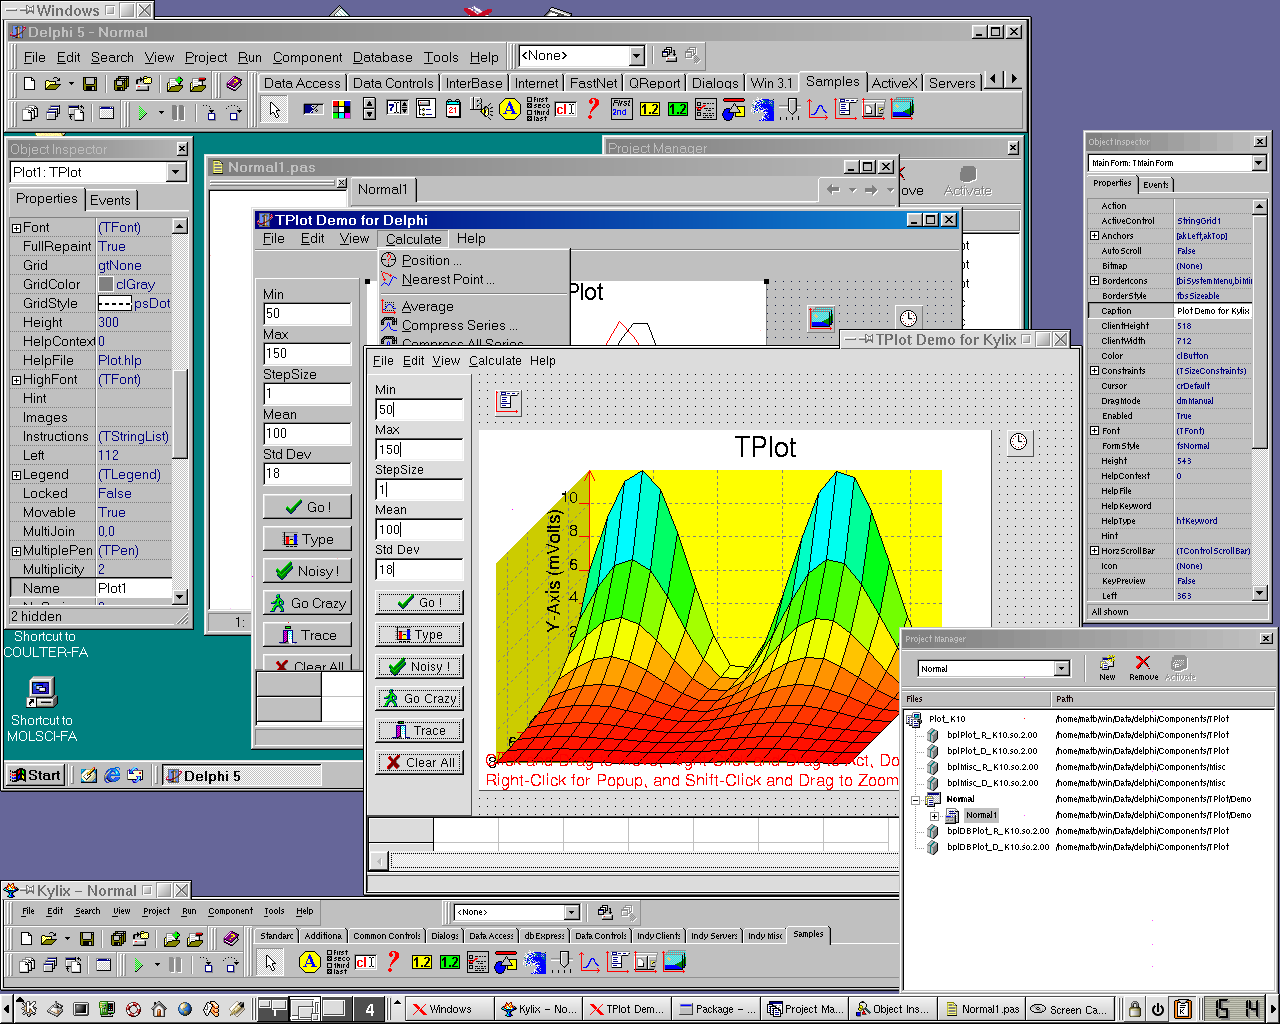The image size is (1280, 1024).
Task: Click the clock icon on Kylix TPlot form
Action: [x=1018, y=442]
